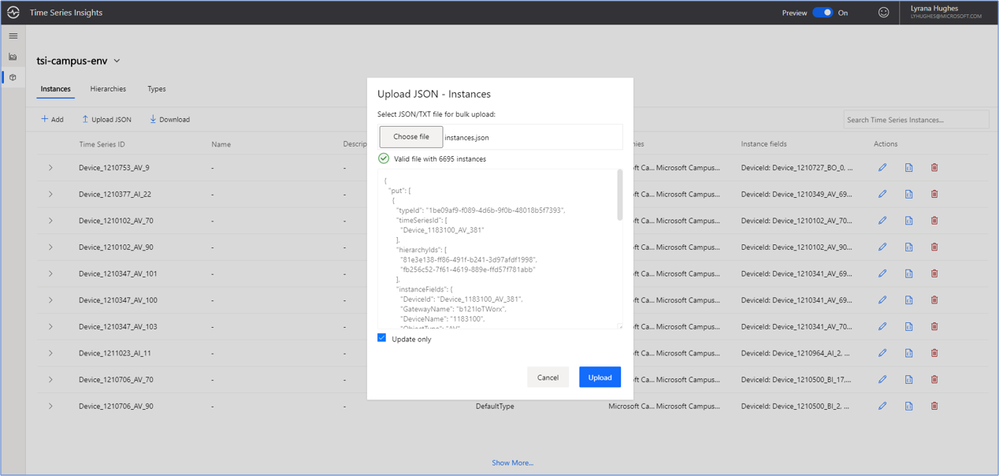This screenshot has width=999, height=476.
Task: Expand row Device_1210377_AI_22
Action: click(50, 194)
